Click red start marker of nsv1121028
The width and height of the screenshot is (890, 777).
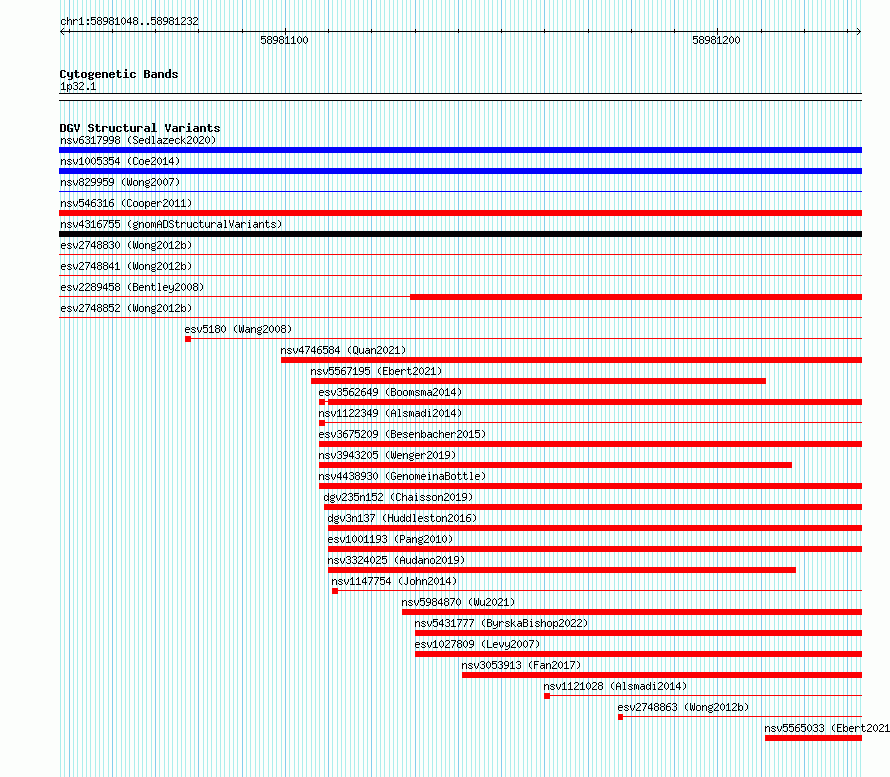547,696
